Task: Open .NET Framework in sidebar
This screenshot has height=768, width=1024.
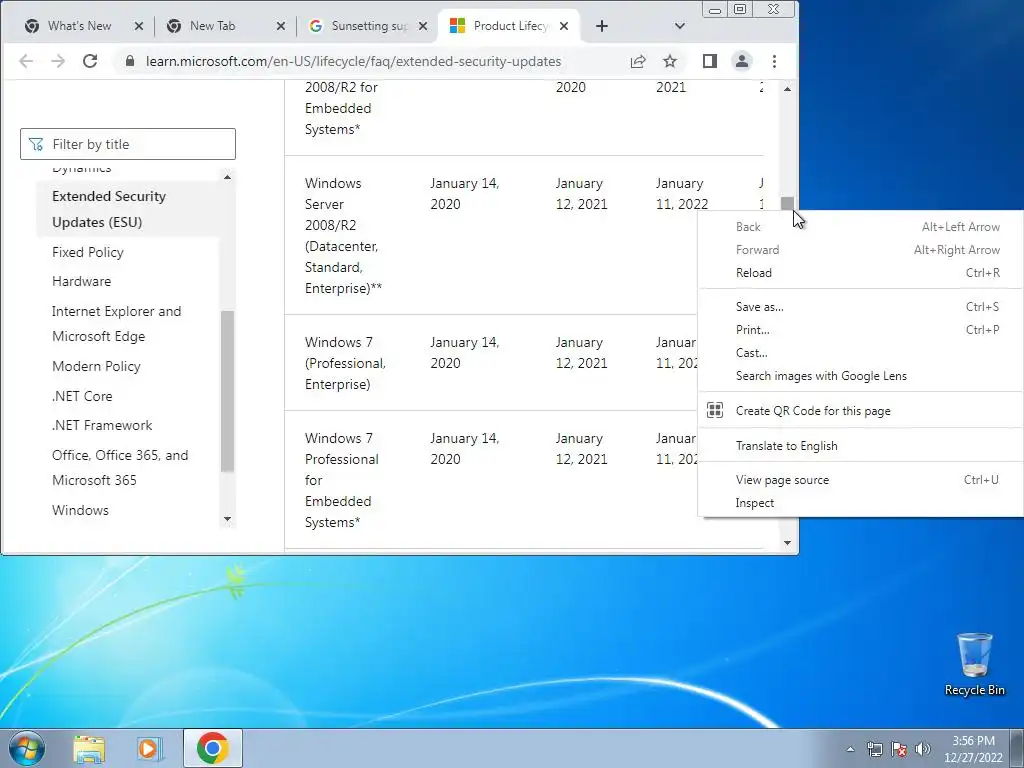Action: click(102, 425)
